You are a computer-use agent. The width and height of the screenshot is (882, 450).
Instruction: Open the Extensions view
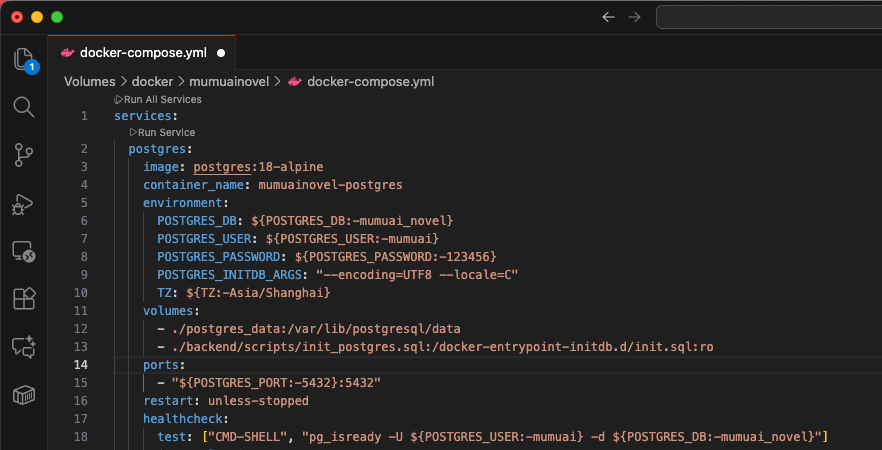(x=24, y=299)
